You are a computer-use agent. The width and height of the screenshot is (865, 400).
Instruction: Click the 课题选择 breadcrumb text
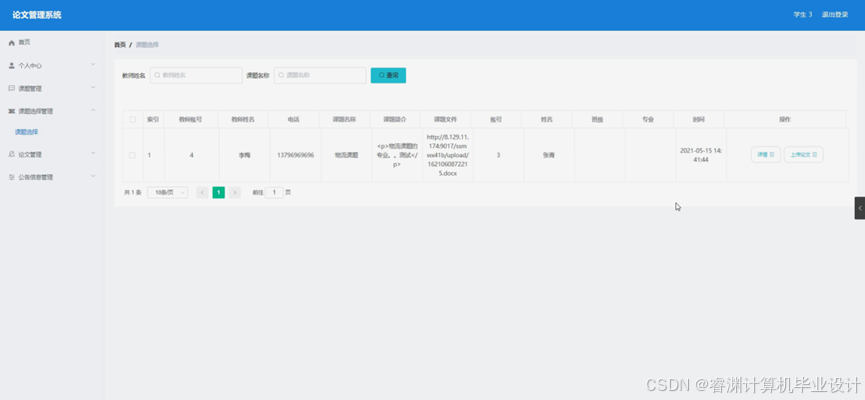[147, 45]
